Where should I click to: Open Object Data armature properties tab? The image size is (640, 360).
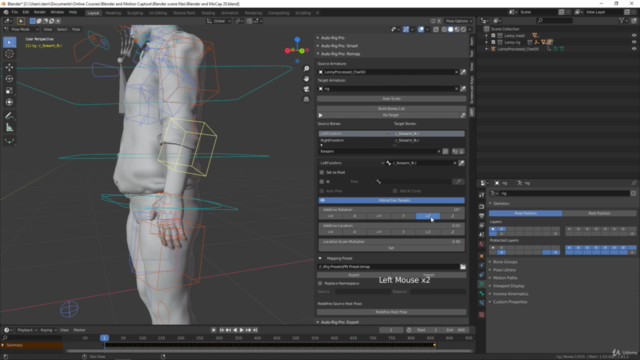[482, 284]
